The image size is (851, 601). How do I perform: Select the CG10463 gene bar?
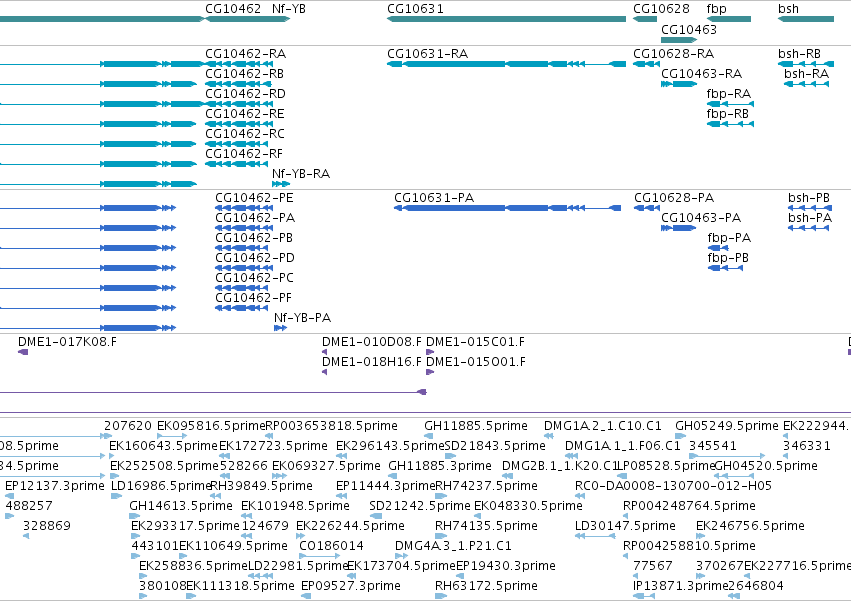pos(679,40)
